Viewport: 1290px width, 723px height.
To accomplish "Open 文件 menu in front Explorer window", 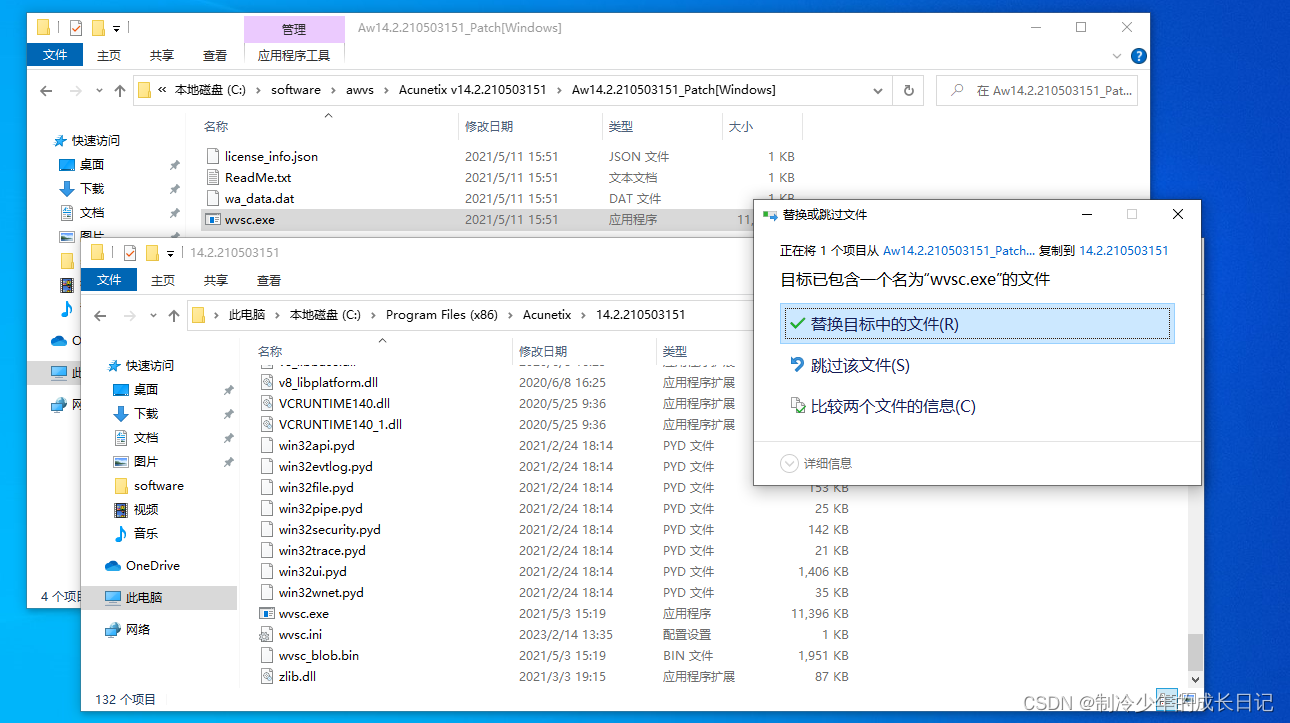I will pyautogui.click(x=109, y=280).
